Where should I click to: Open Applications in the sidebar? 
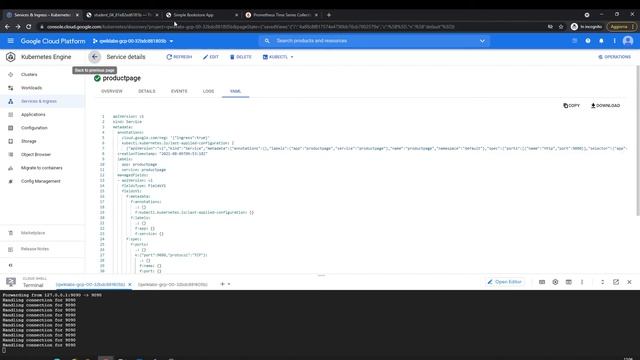[33, 115]
